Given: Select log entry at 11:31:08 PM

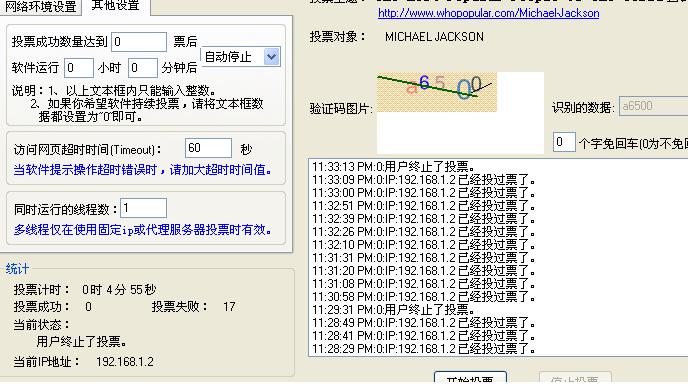Looking at the screenshot, I should [424, 284].
